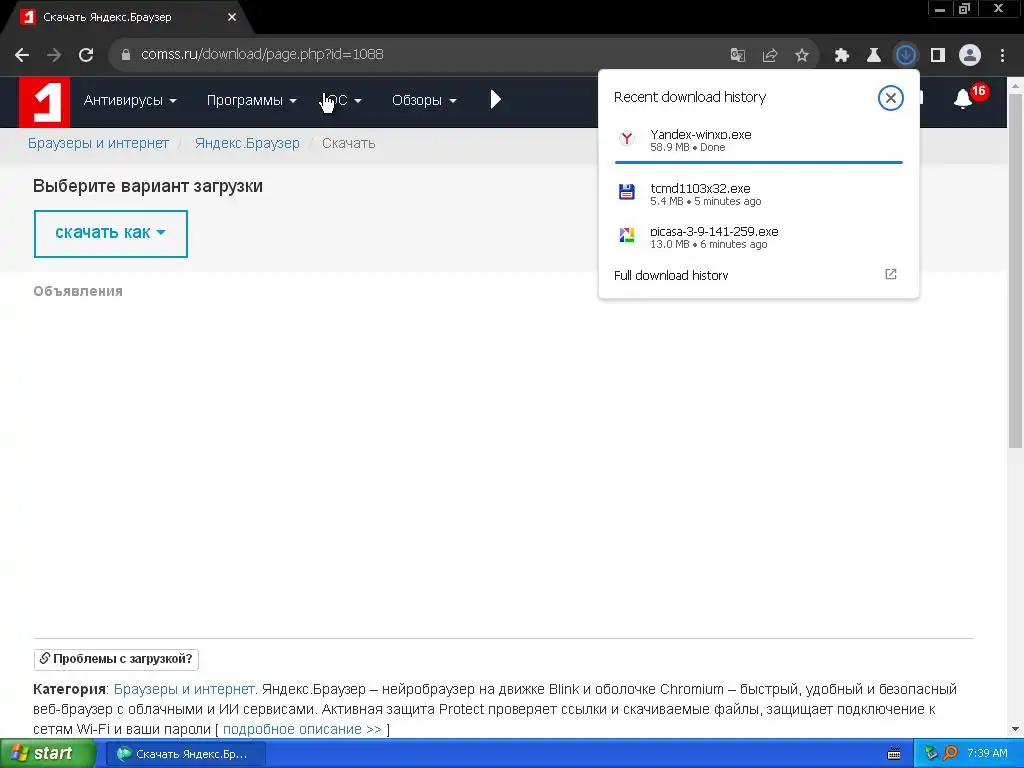This screenshot has height=768, width=1024.
Task: Go to Браузеры и интернет breadcrumb
Action: pyautogui.click(x=98, y=143)
